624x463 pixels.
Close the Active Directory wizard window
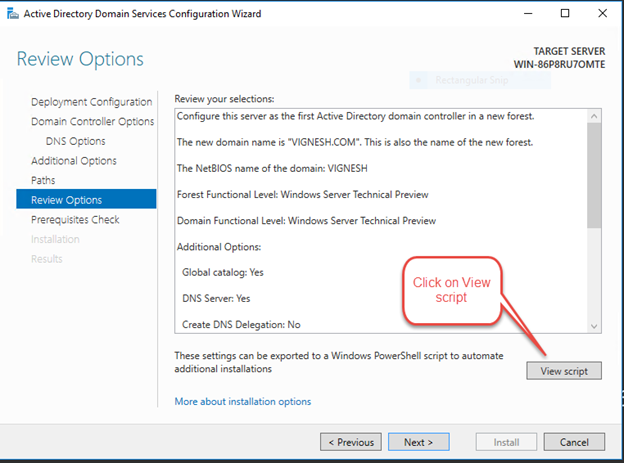click(x=604, y=14)
